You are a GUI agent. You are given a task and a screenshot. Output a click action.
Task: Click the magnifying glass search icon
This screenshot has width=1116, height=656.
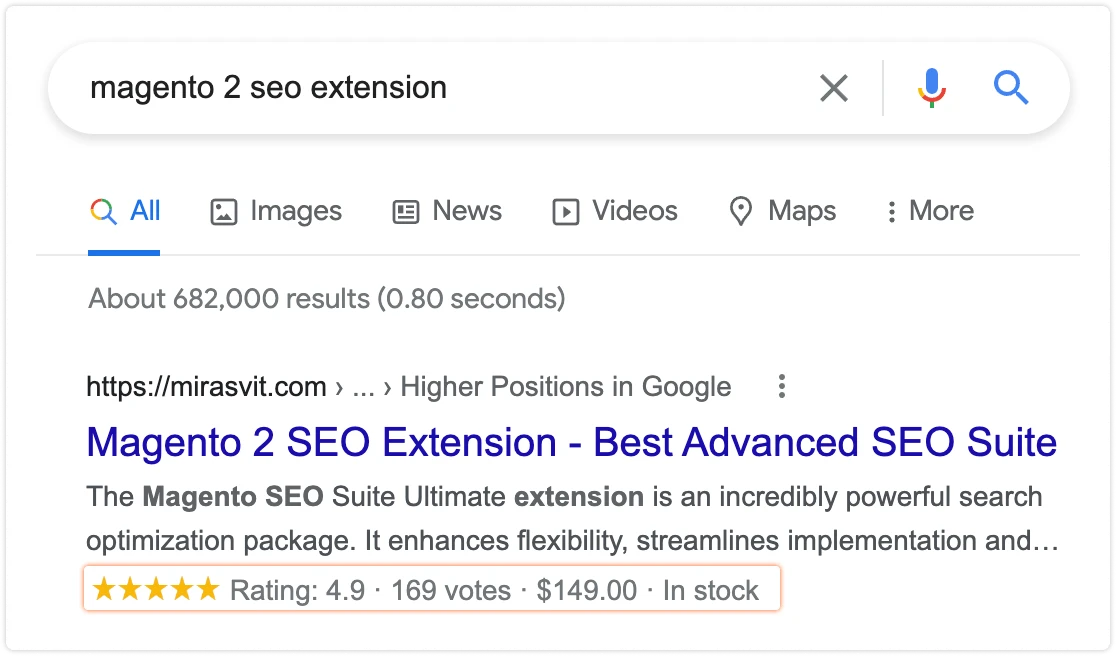pos(1011,88)
